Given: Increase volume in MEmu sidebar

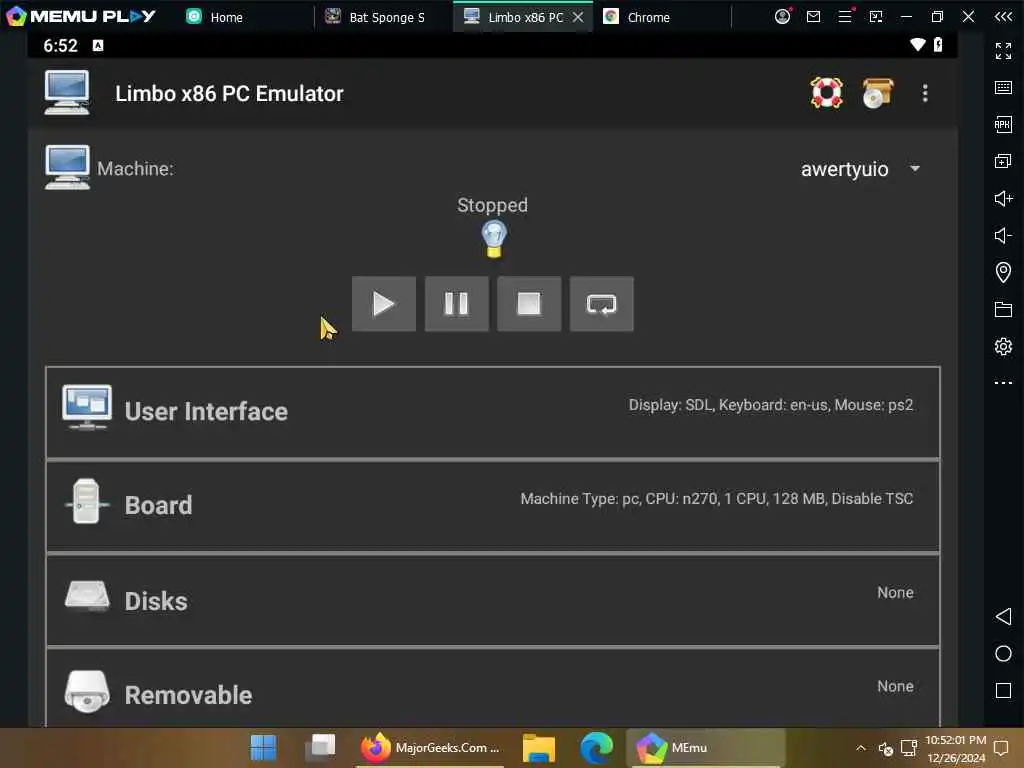Looking at the screenshot, I should click(x=1003, y=198).
